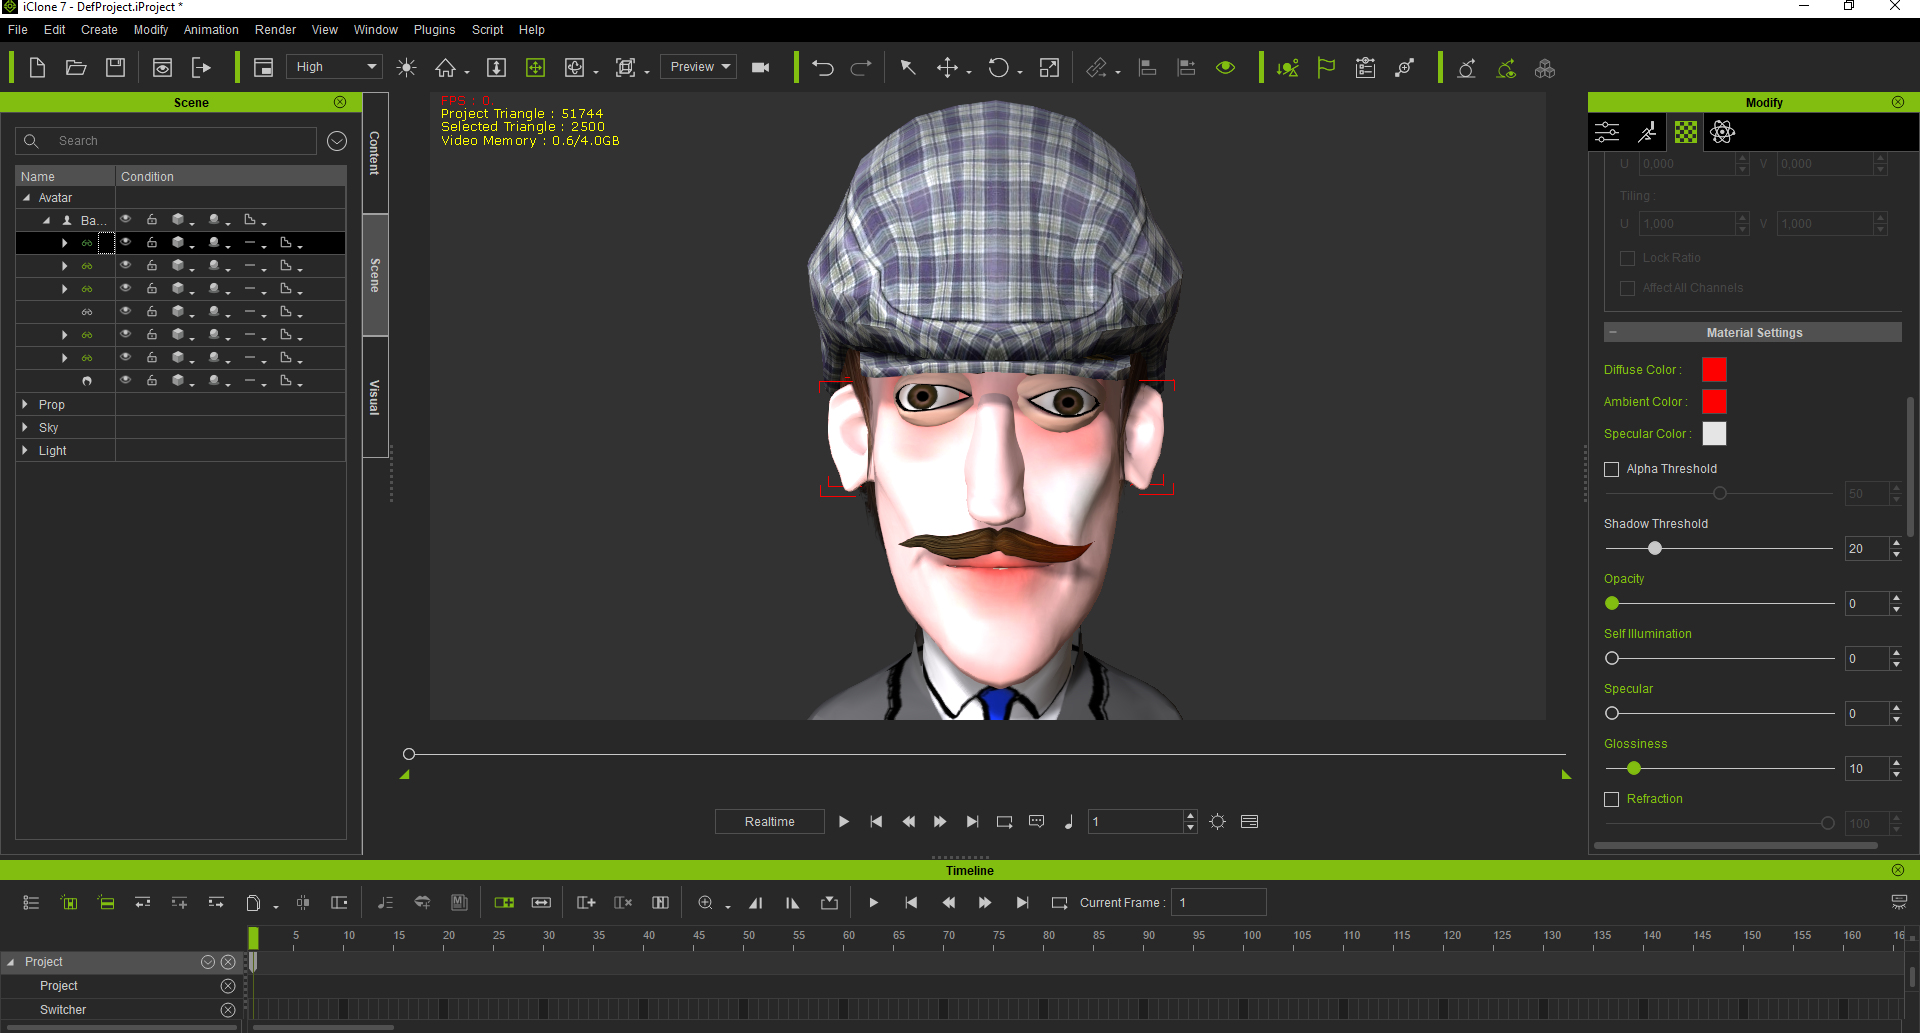The height and width of the screenshot is (1033, 1920).
Task: Pick the Specular Color swatch
Action: (1714, 434)
